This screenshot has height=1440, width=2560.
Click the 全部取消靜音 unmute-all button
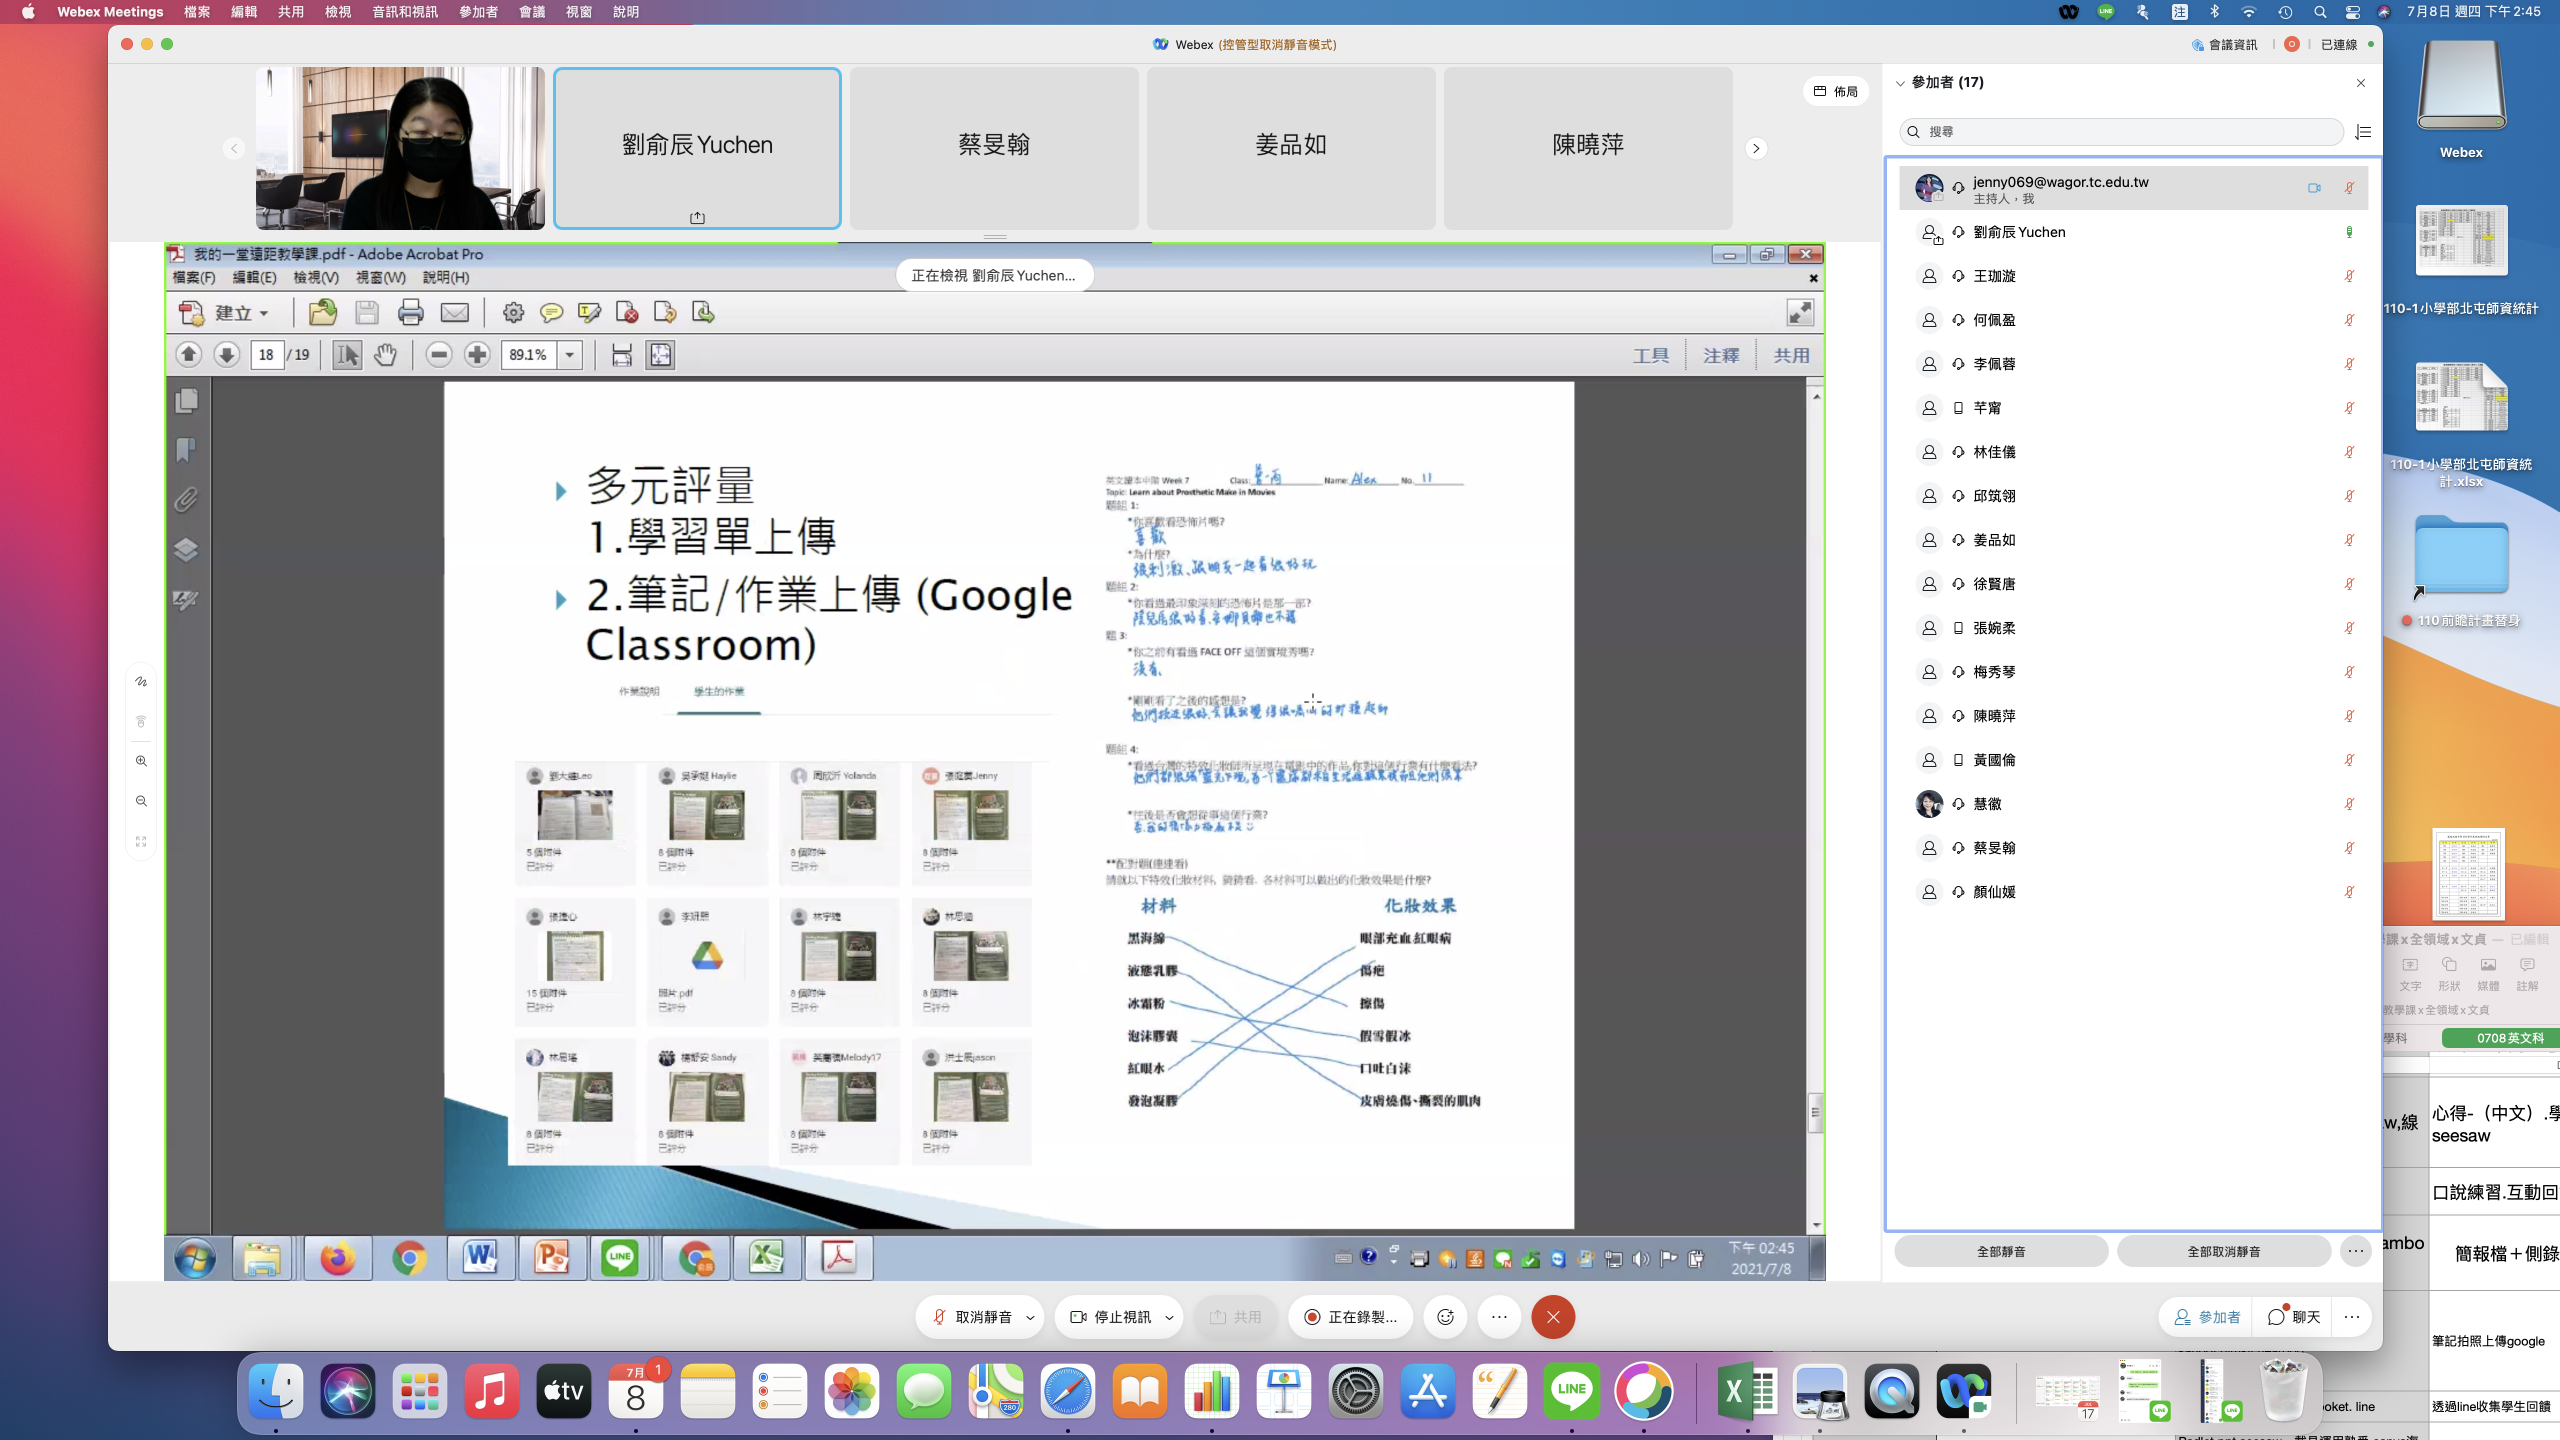(x=2223, y=1251)
